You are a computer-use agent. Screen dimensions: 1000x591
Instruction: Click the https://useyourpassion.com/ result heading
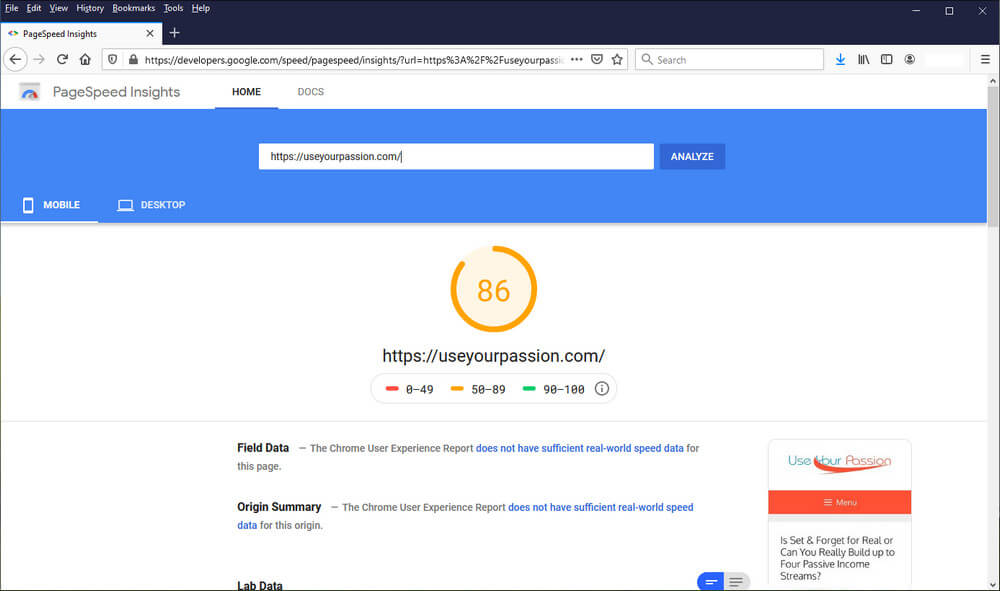click(494, 356)
